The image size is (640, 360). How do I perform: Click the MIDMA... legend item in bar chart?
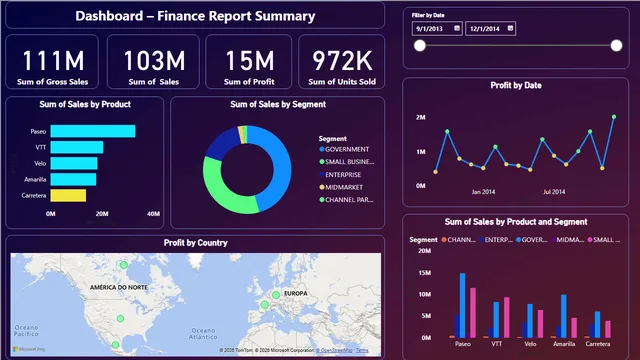pos(568,240)
